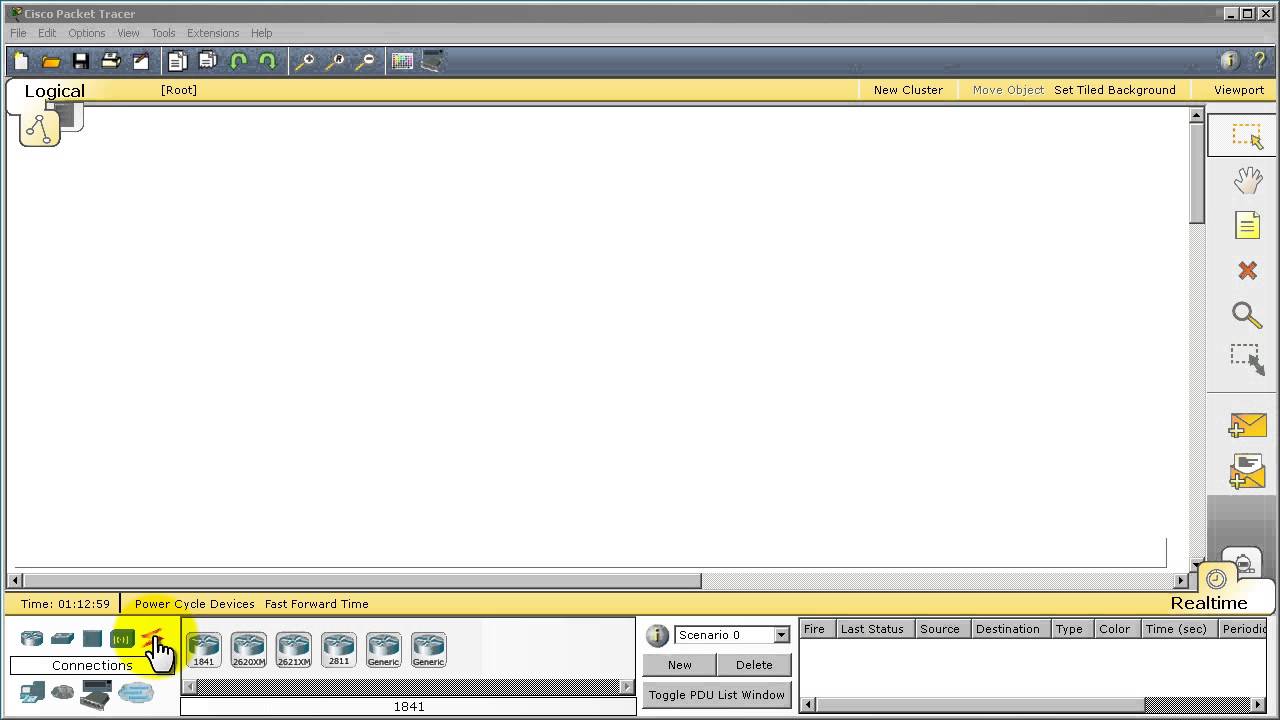
Task: Zoom in using the magnifier plus icon
Action: [305, 61]
